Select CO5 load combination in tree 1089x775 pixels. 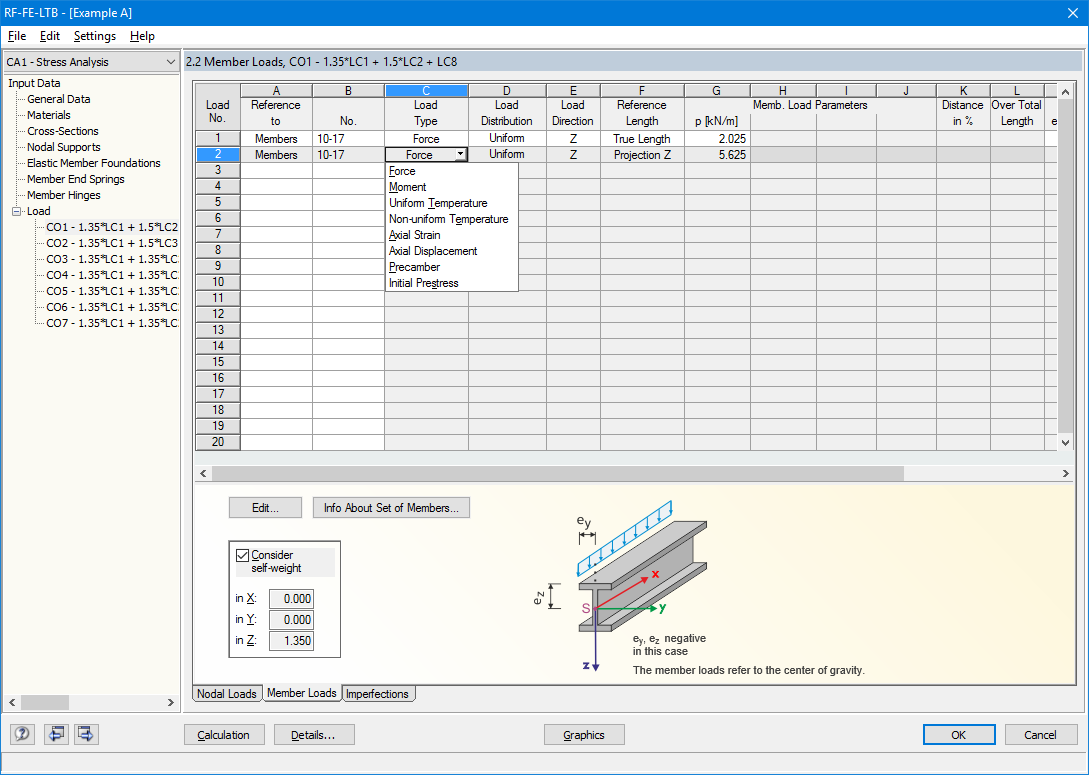(x=111, y=291)
